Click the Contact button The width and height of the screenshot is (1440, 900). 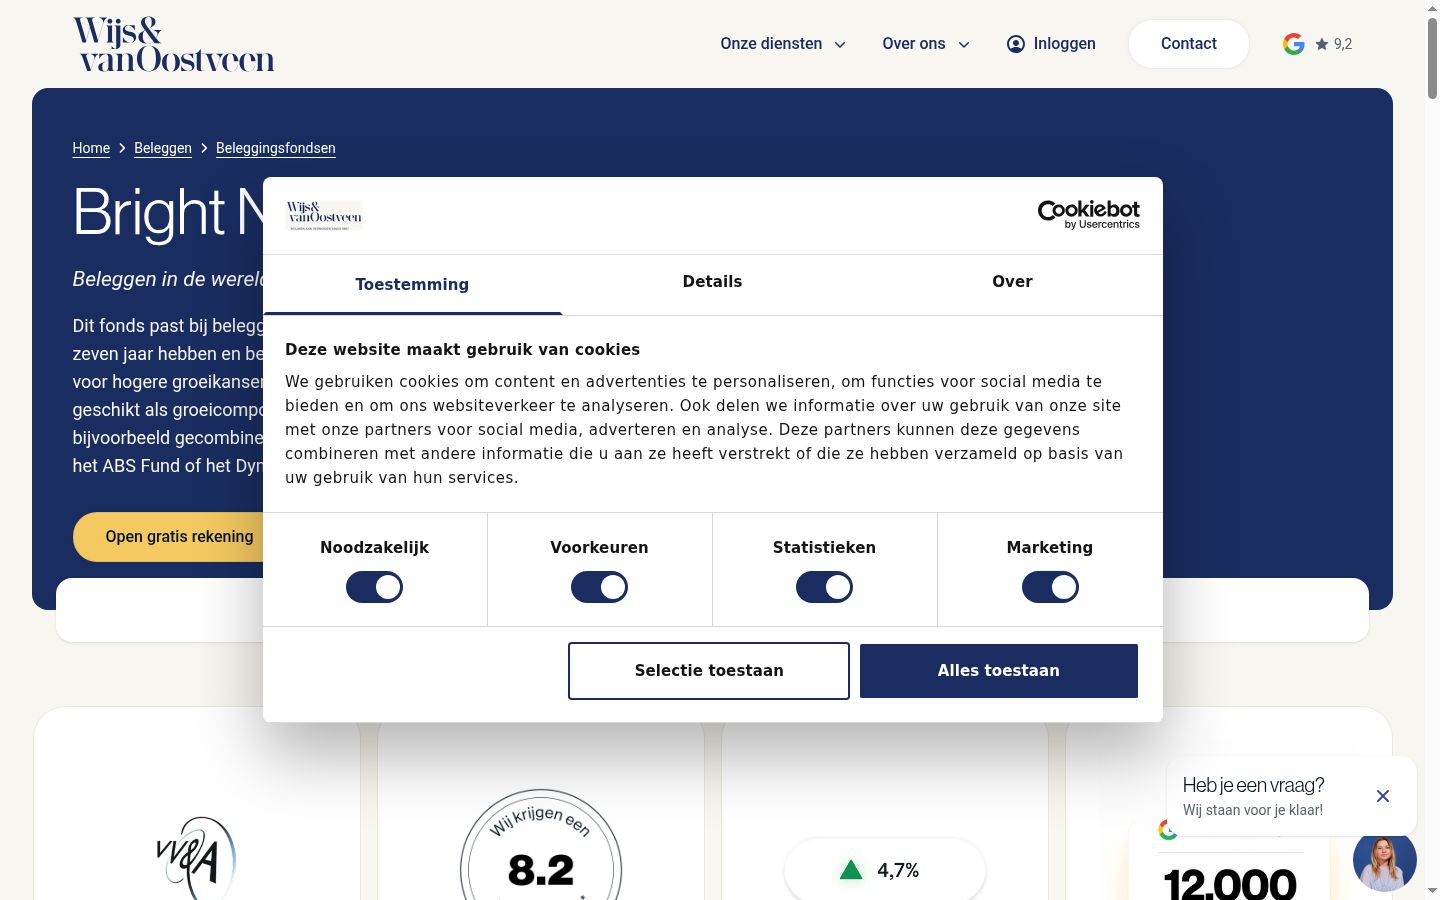[x=1189, y=44]
